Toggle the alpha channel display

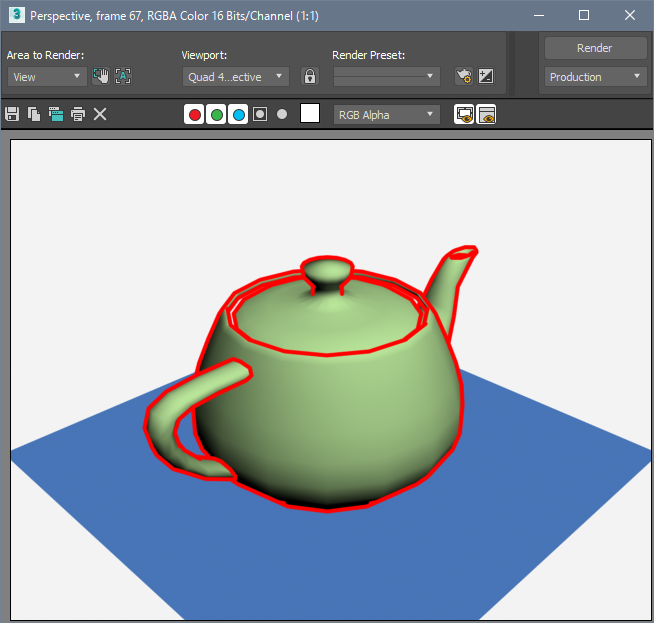pyautogui.click(x=260, y=114)
